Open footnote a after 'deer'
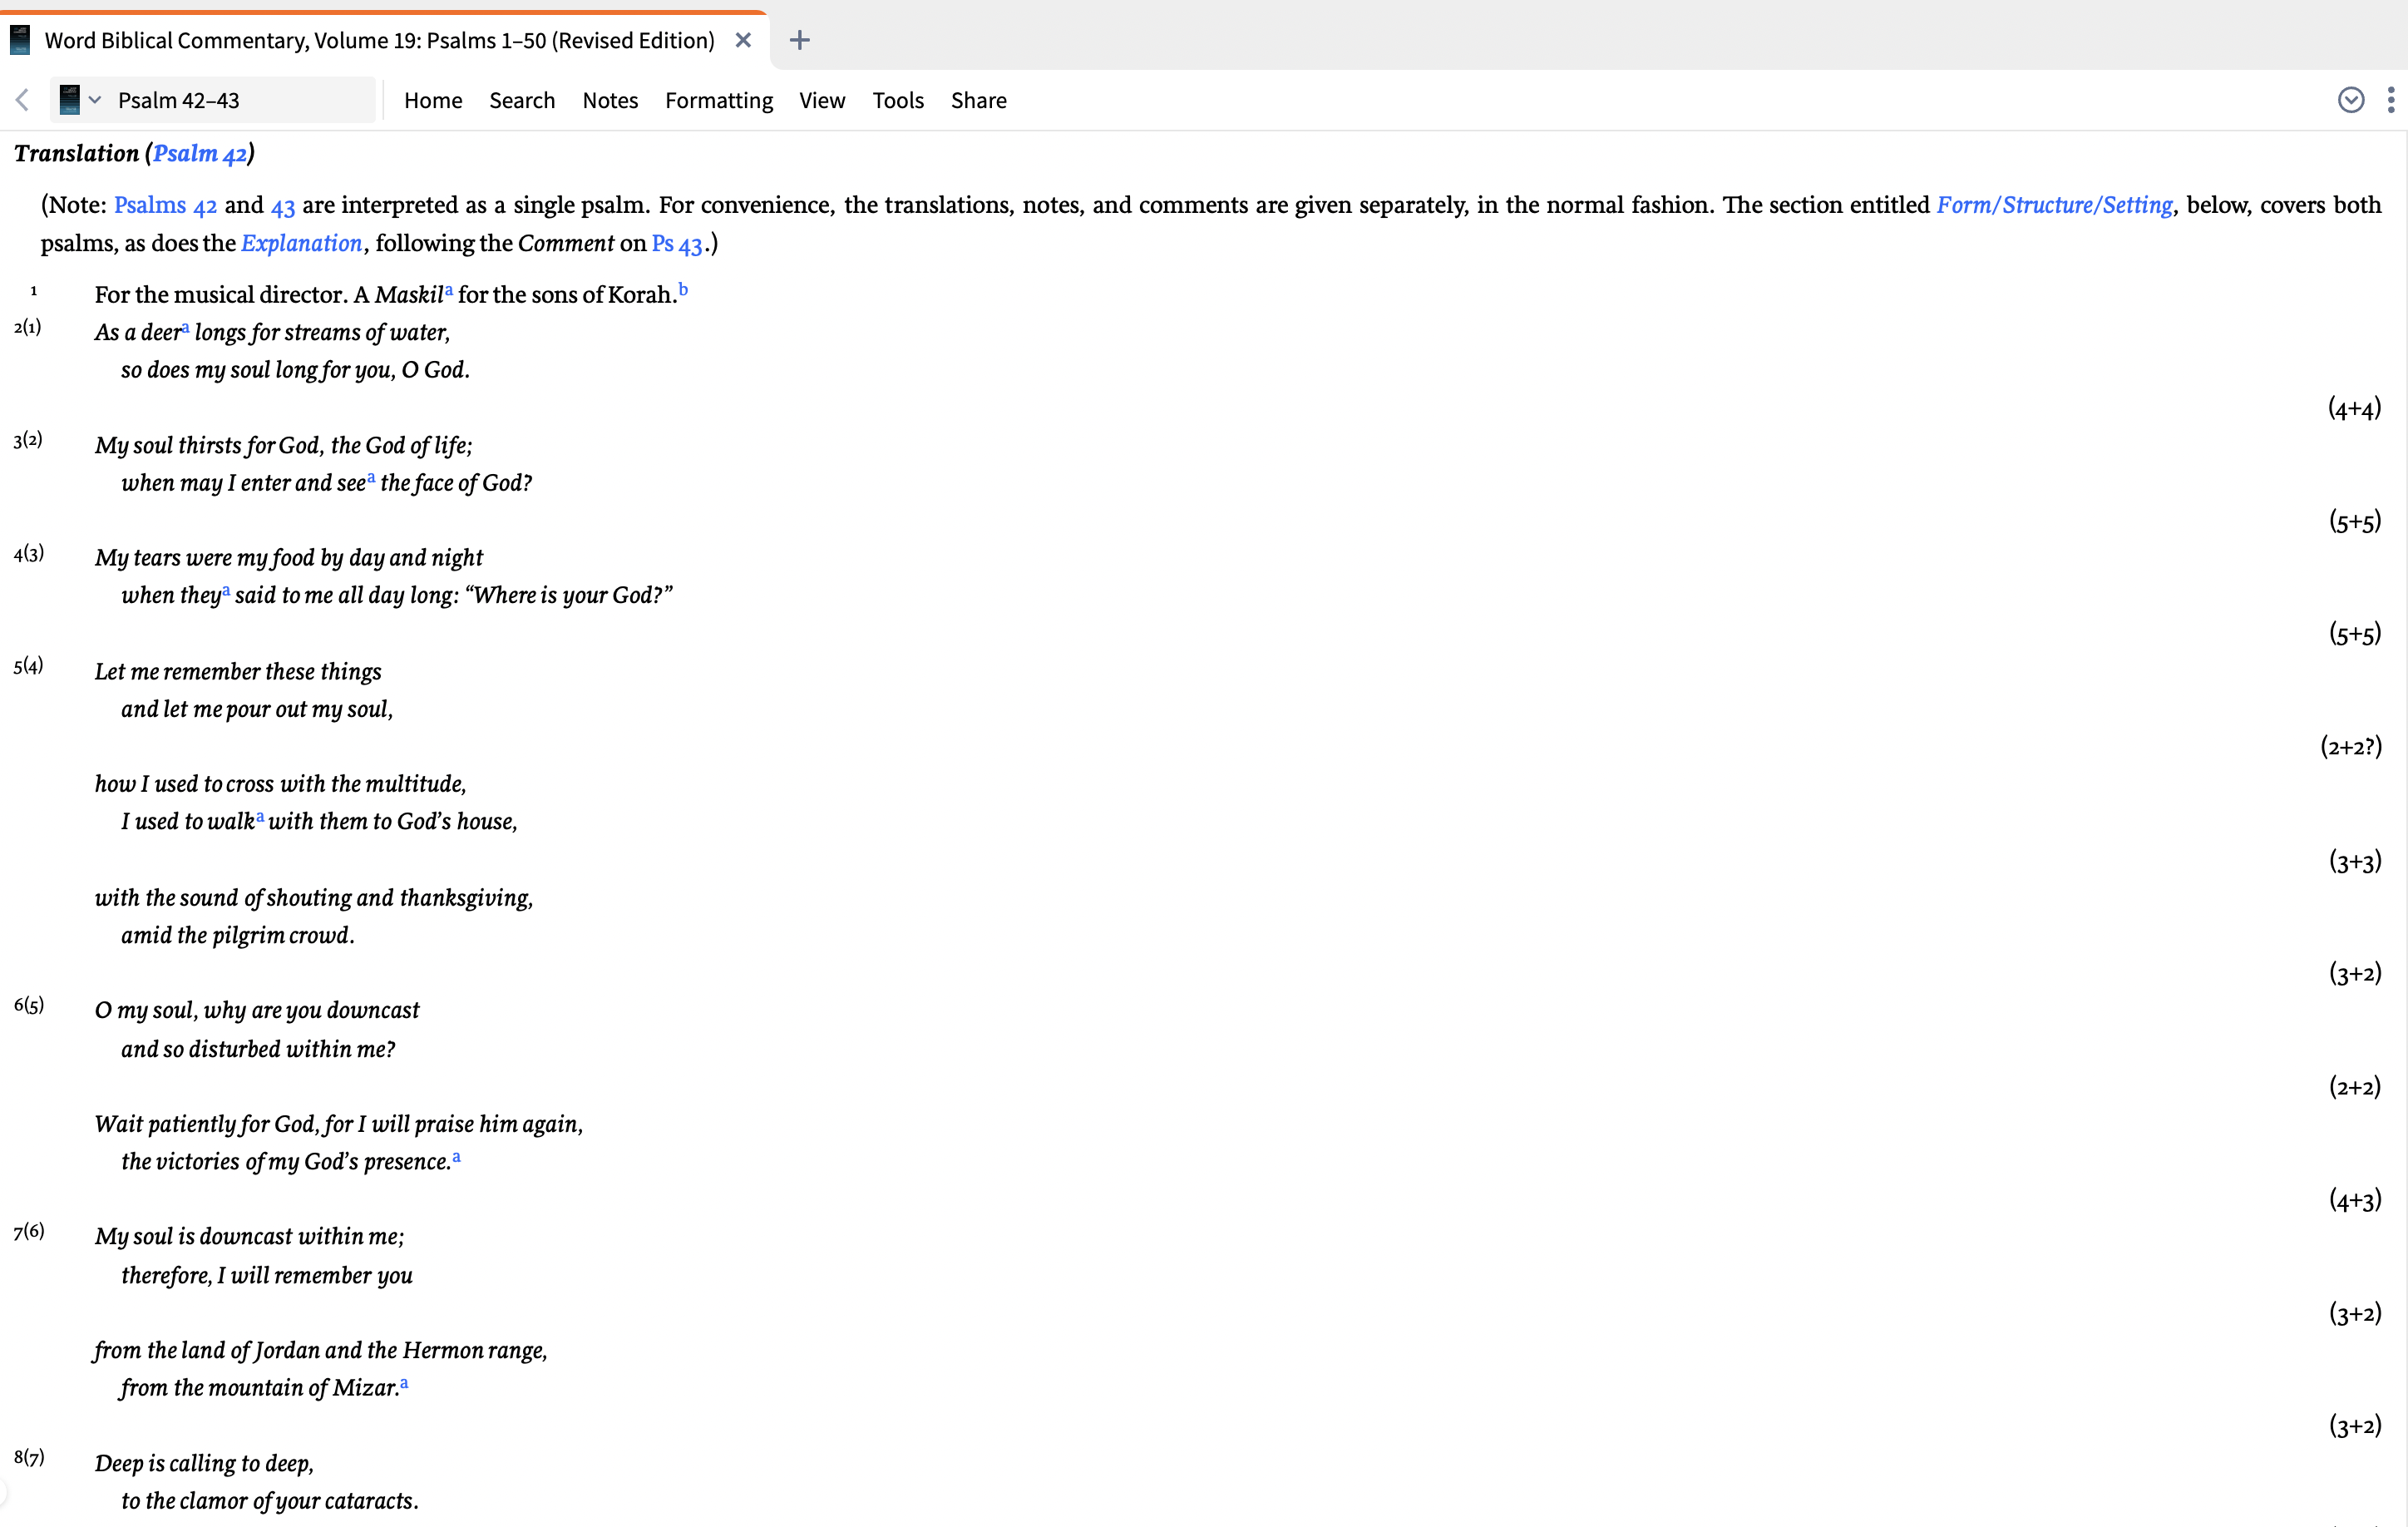Viewport: 2408px width, 1527px height. [185, 327]
